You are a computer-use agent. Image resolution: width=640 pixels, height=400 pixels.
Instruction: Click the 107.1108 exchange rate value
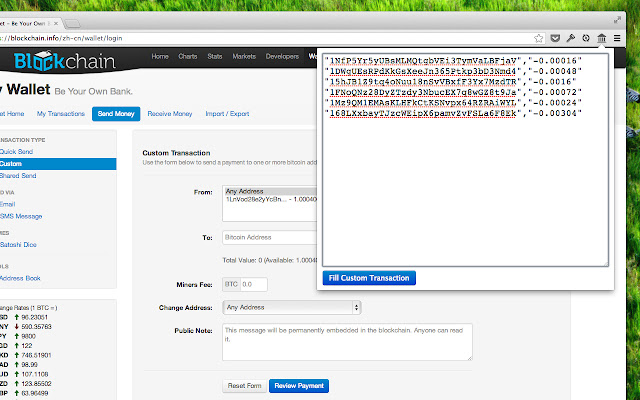click(35, 374)
